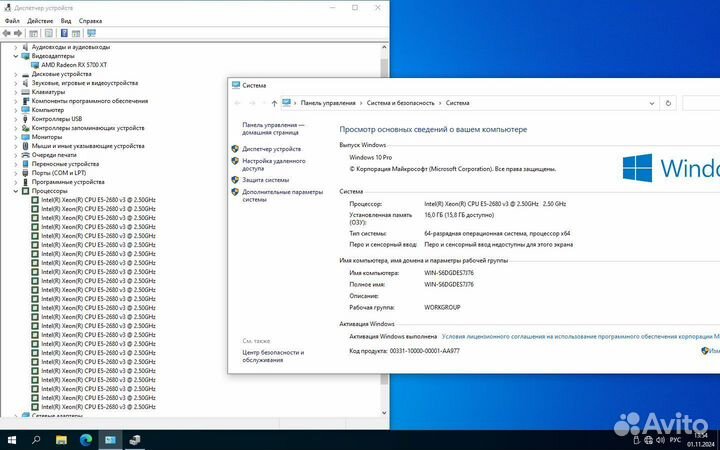
Task: Click the Контроллеры запоминающих устройств icon
Action: [25, 128]
